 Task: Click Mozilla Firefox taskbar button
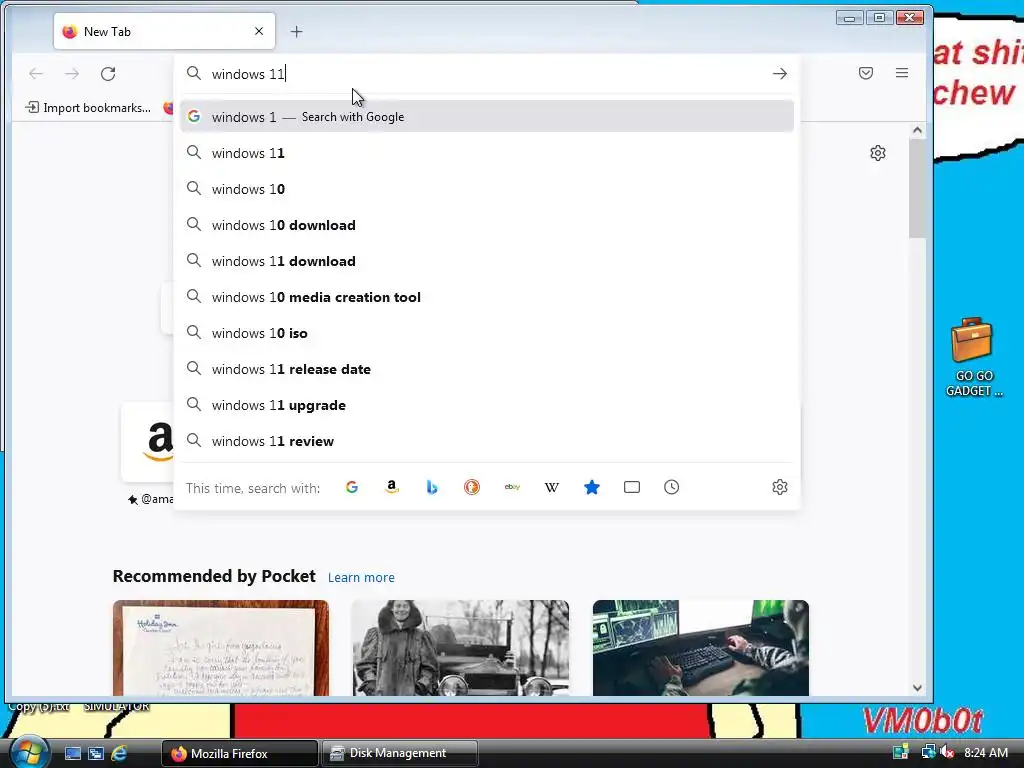(x=240, y=753)
